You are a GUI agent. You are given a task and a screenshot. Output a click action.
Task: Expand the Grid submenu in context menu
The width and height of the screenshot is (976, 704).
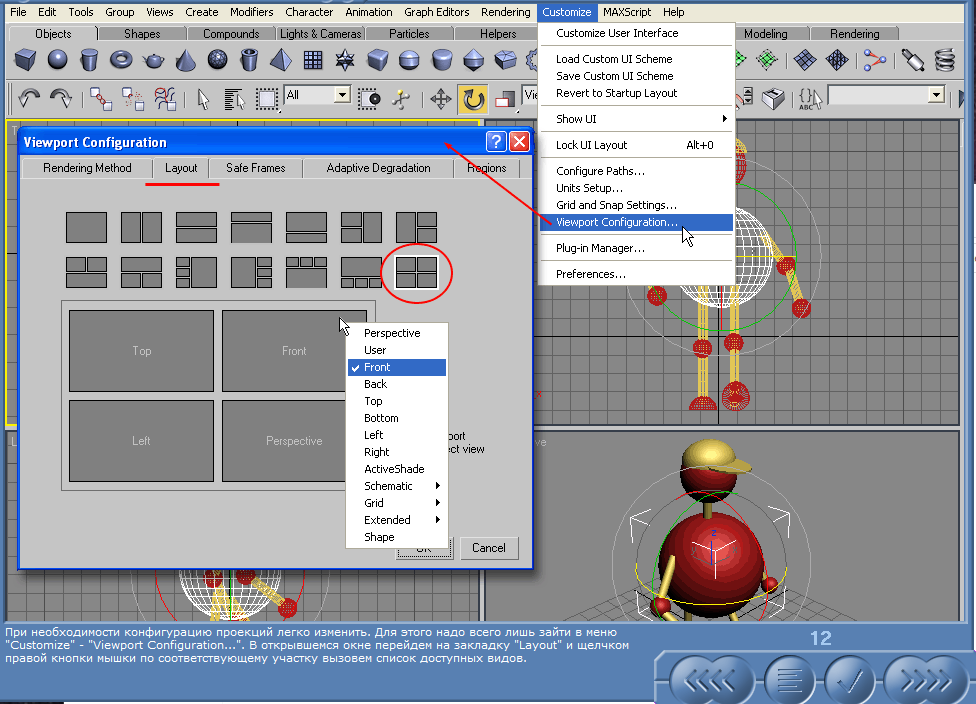click(x=396, y=503)
